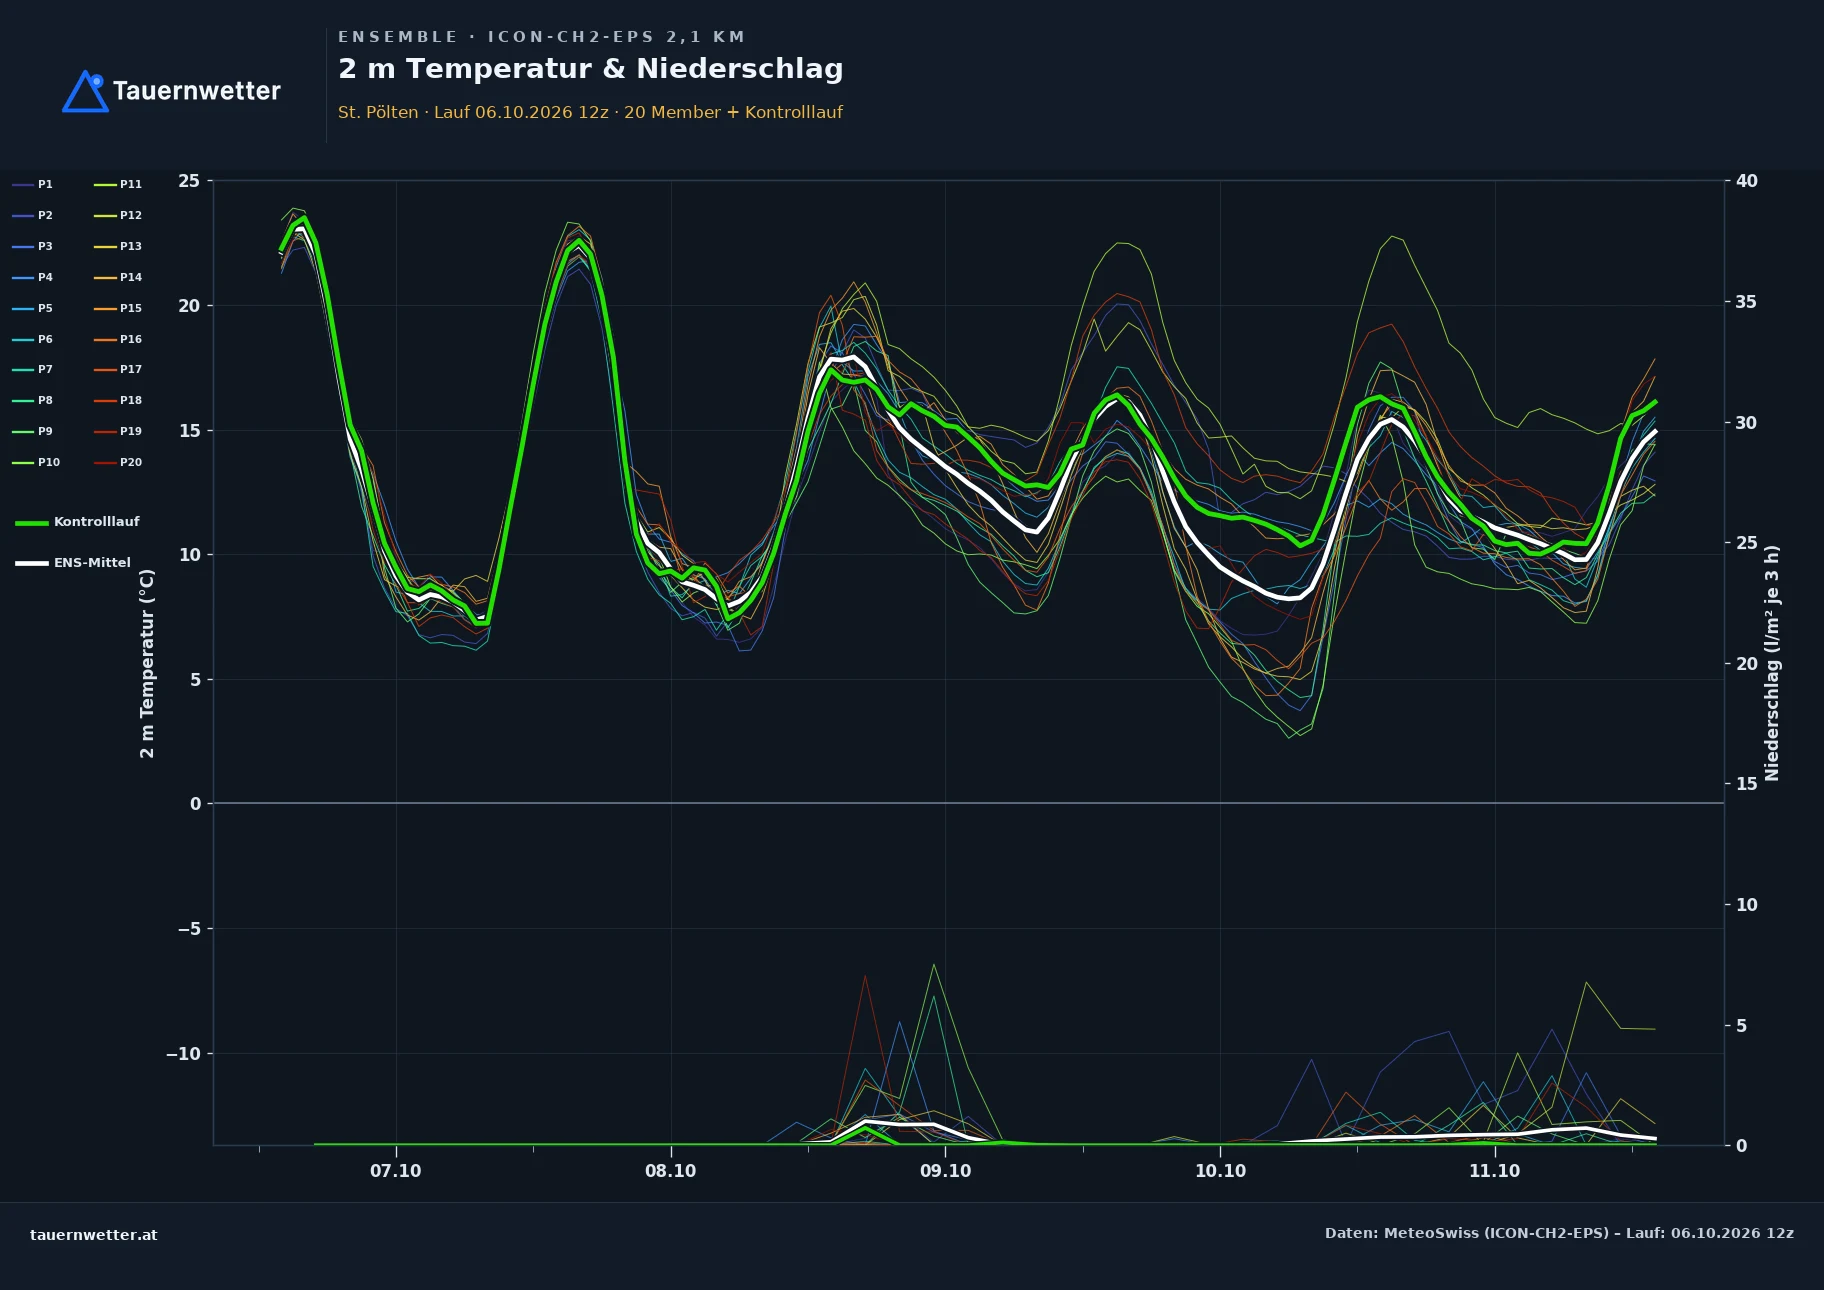Click the 09.10 date axis label
1824x1290 pixels.
tap(945, 1171)
